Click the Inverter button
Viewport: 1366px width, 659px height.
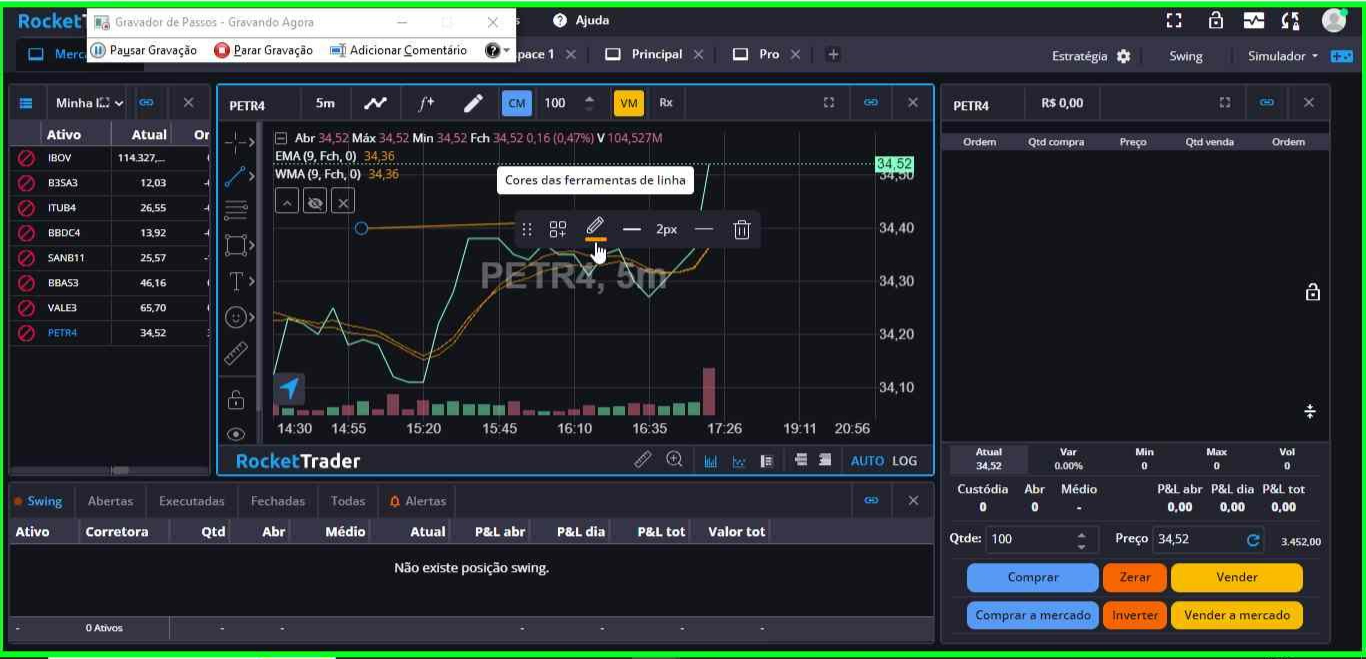click(x=1135, y=615)
